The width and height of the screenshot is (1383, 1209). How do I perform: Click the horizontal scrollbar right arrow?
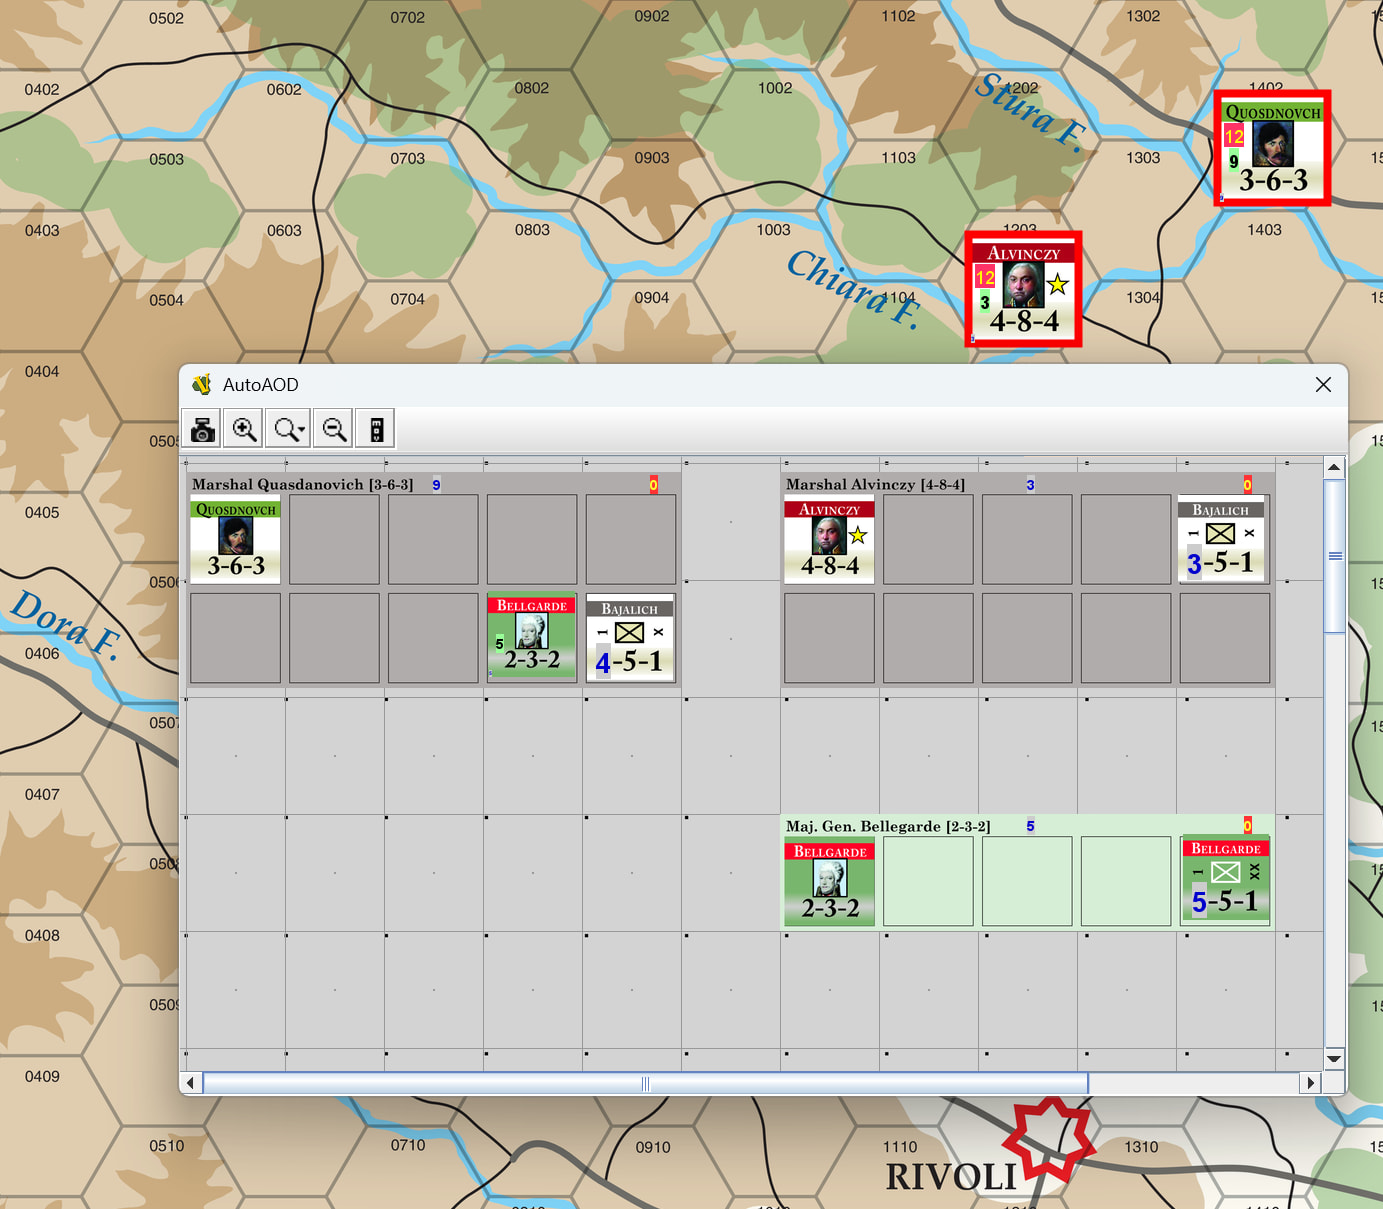click(x=1310, y=1083)
